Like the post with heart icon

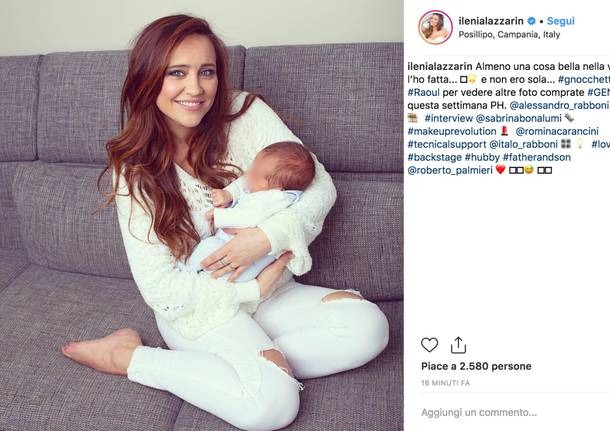pos(429,345)
